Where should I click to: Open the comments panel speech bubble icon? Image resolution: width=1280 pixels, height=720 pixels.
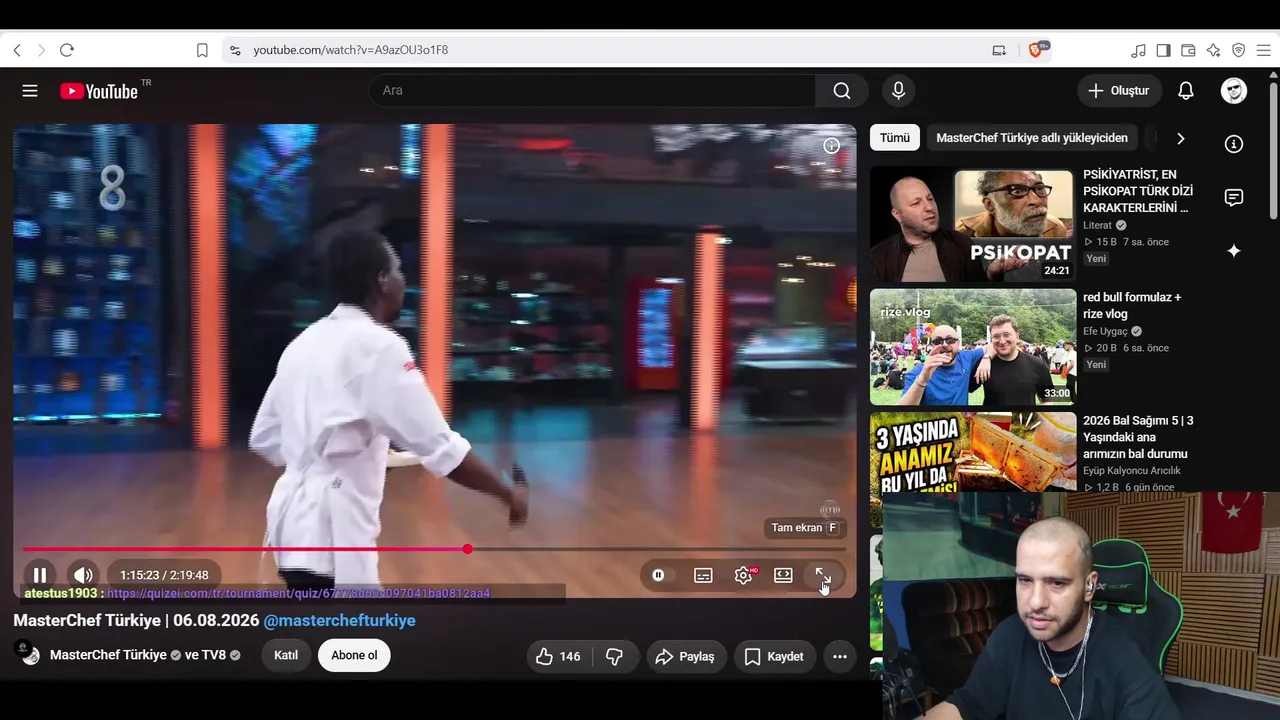pos(1234,197)
